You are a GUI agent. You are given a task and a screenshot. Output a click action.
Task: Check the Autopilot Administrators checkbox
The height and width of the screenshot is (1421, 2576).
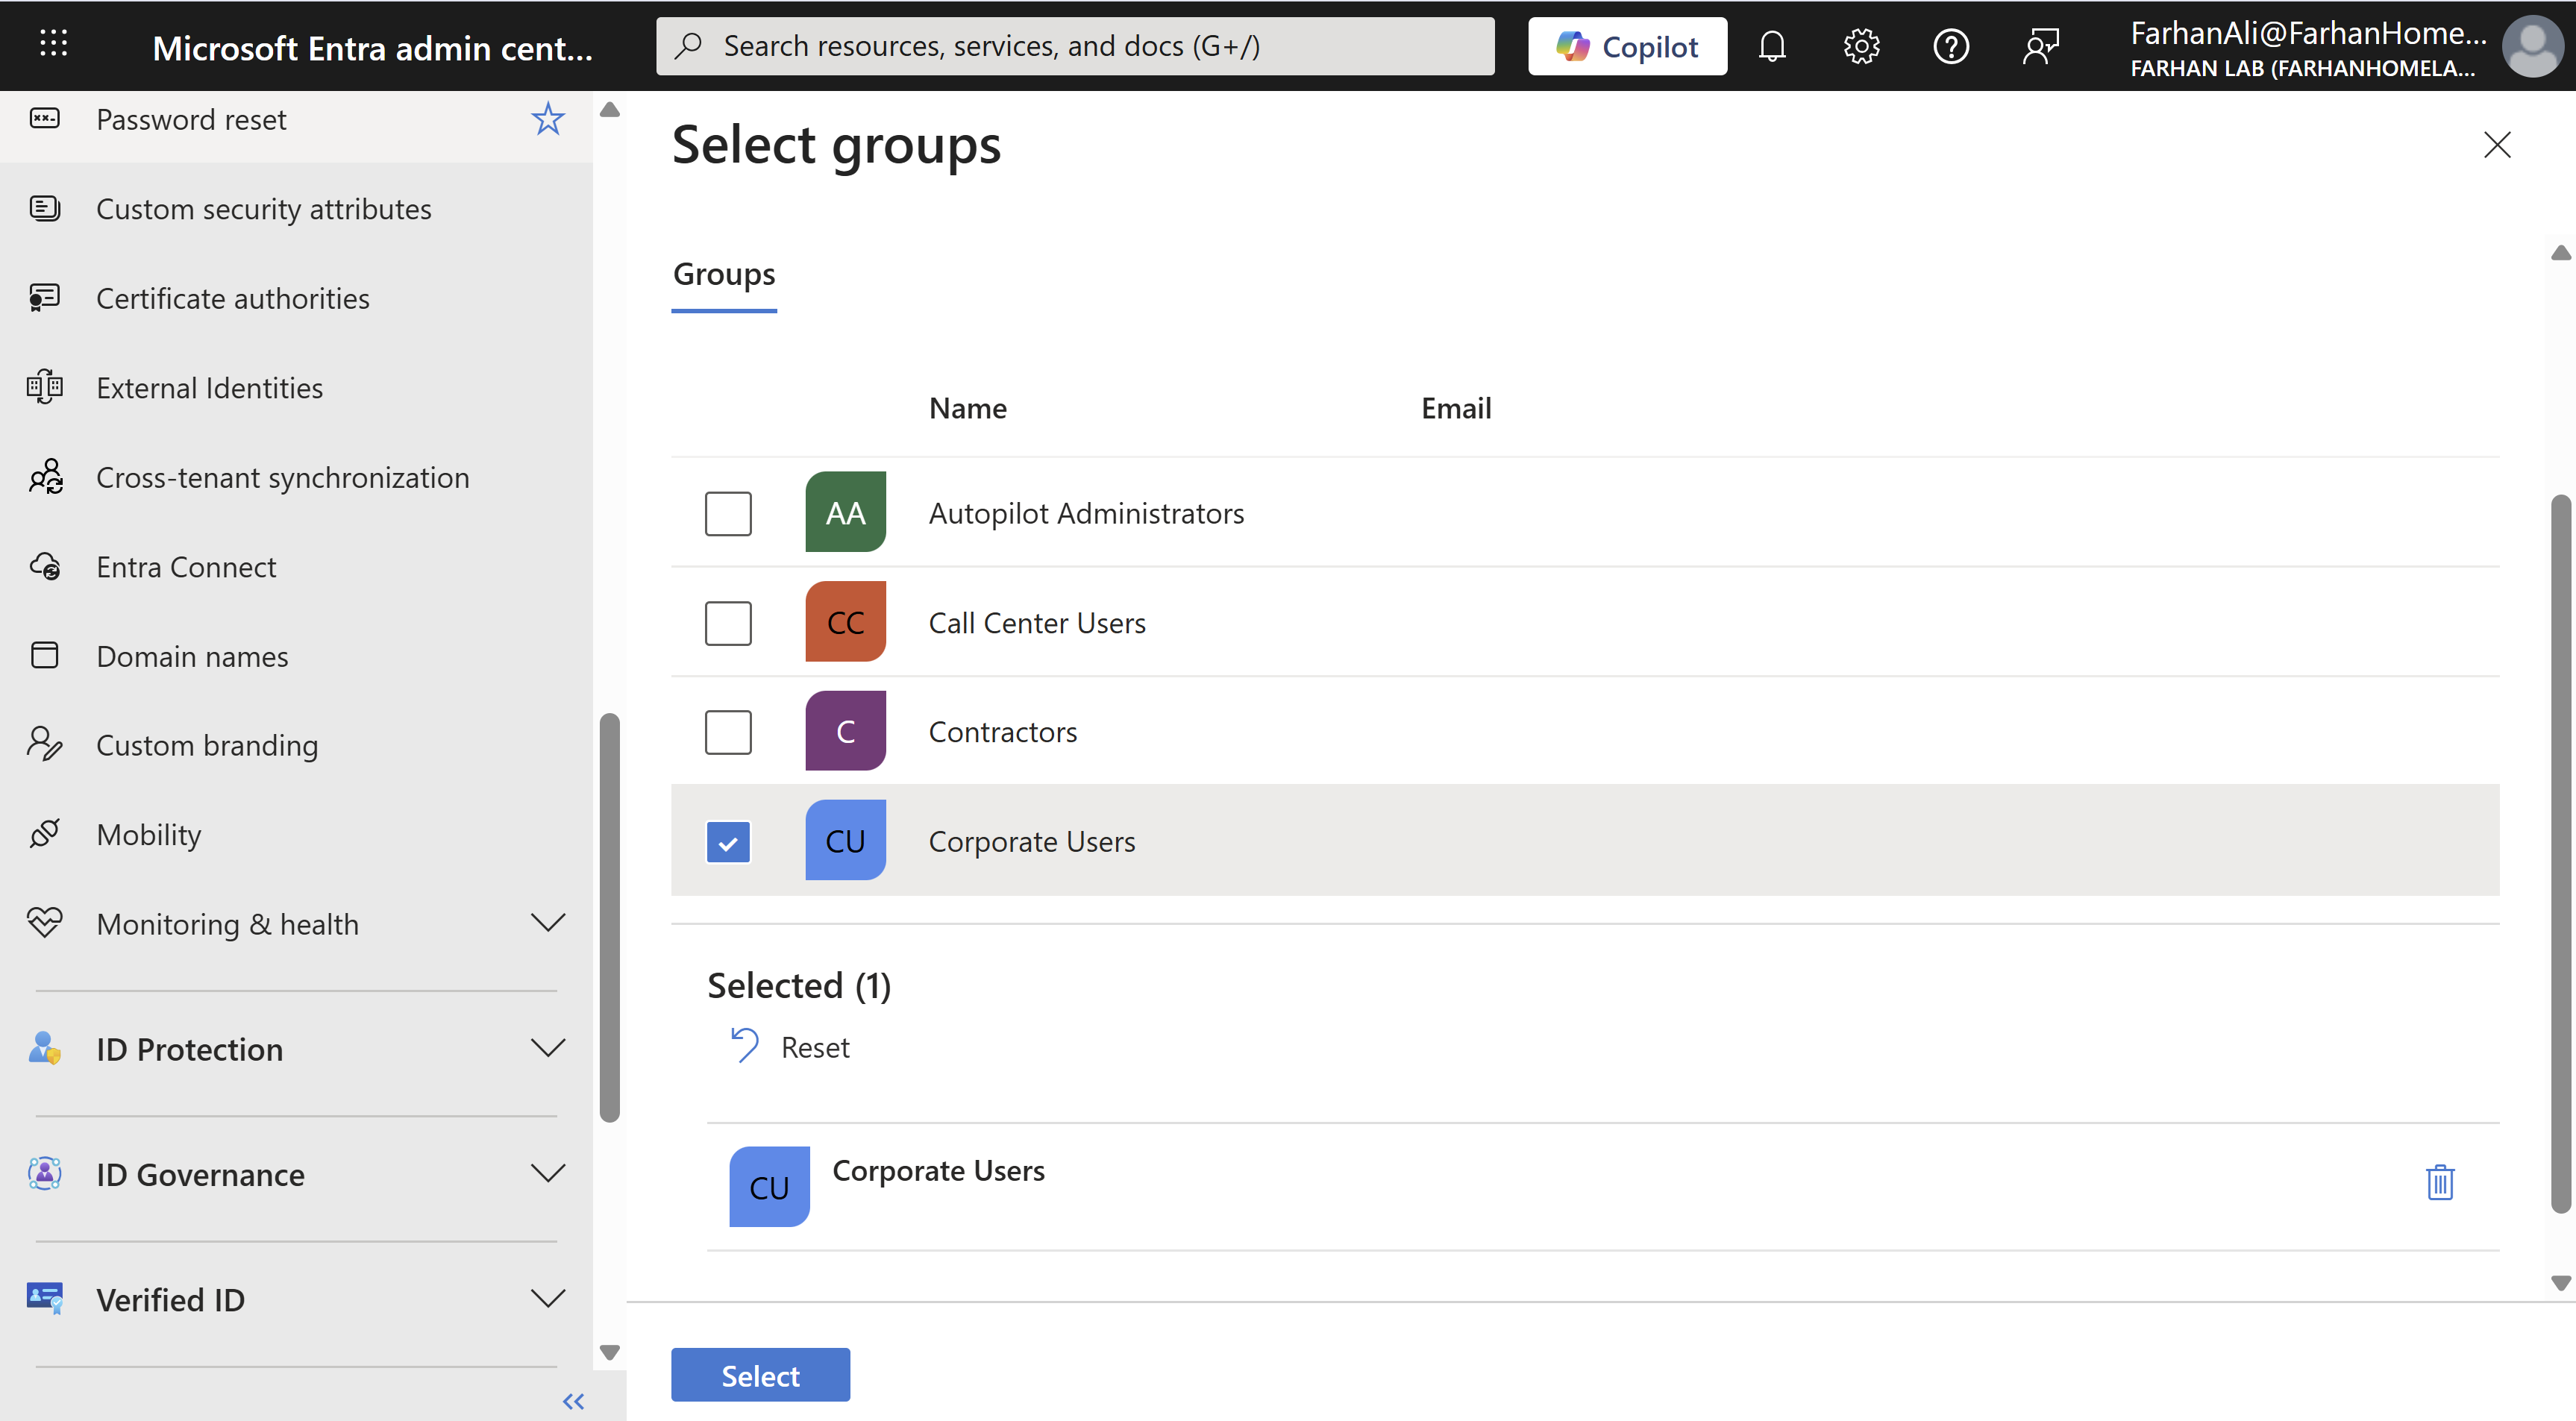click(x=728, y=513)
